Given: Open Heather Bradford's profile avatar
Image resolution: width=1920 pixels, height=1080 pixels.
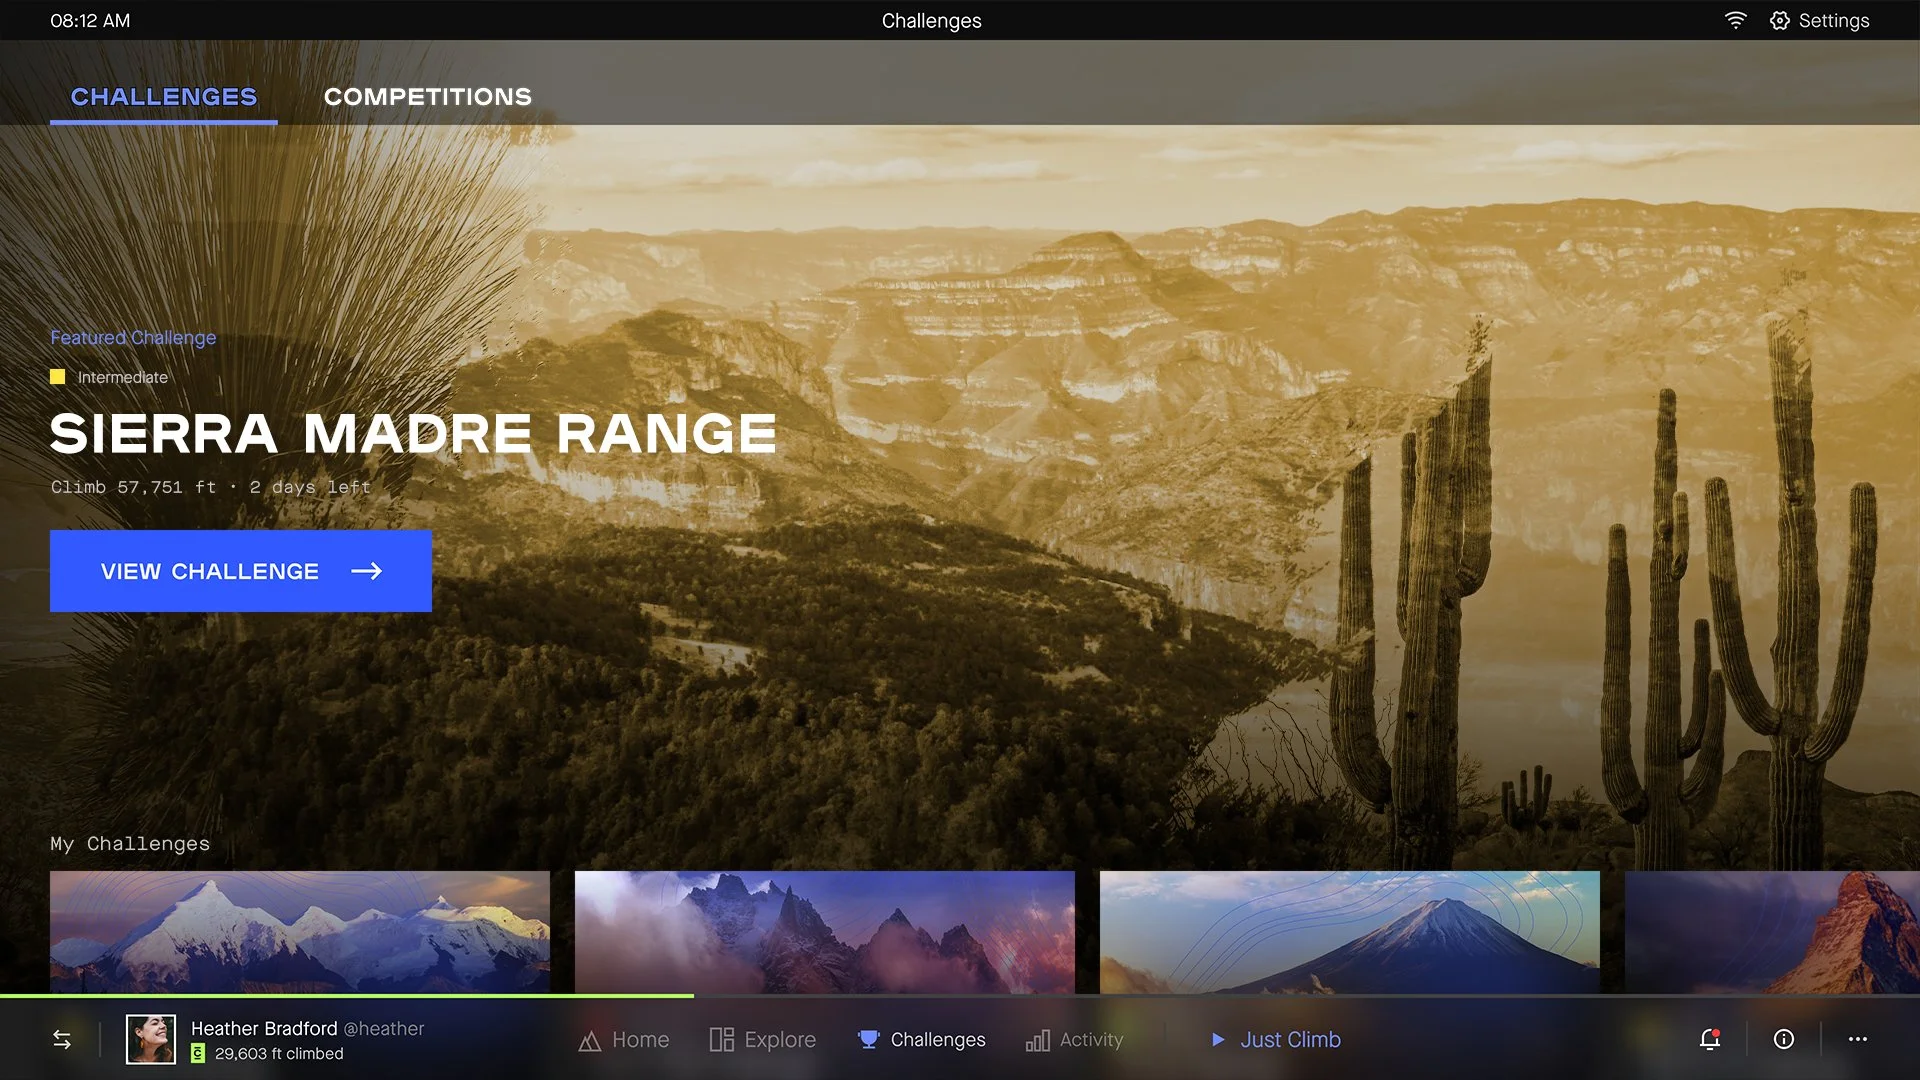Looking at the screenshot, I should tap(151, 1040).
